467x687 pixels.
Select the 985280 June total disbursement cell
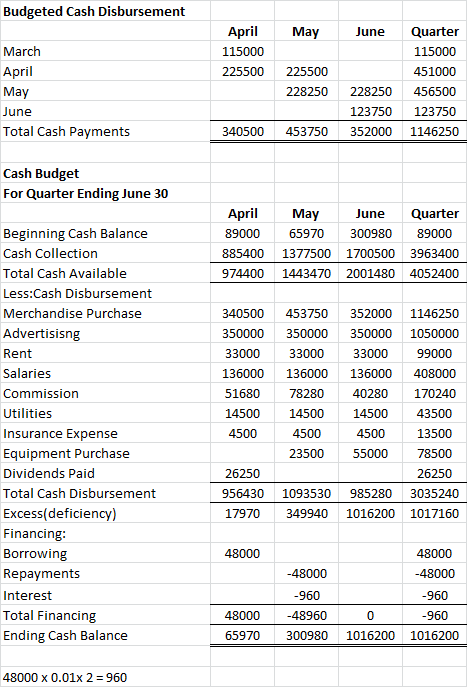click(x=371, y=493)
